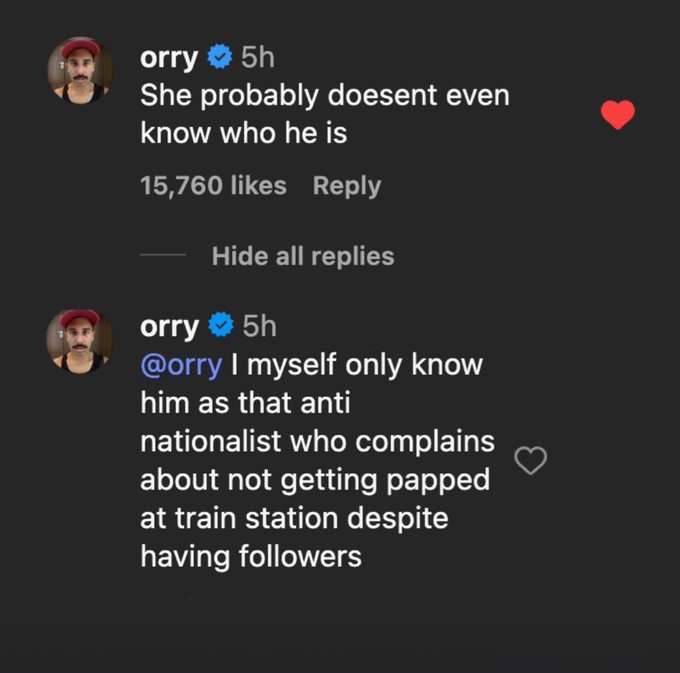Image resolution: width=680 pixels, height=673 pixels.
Task: Click the 5h timestamp on the reply
Action: pyautogui.click(x=257, y=326)
